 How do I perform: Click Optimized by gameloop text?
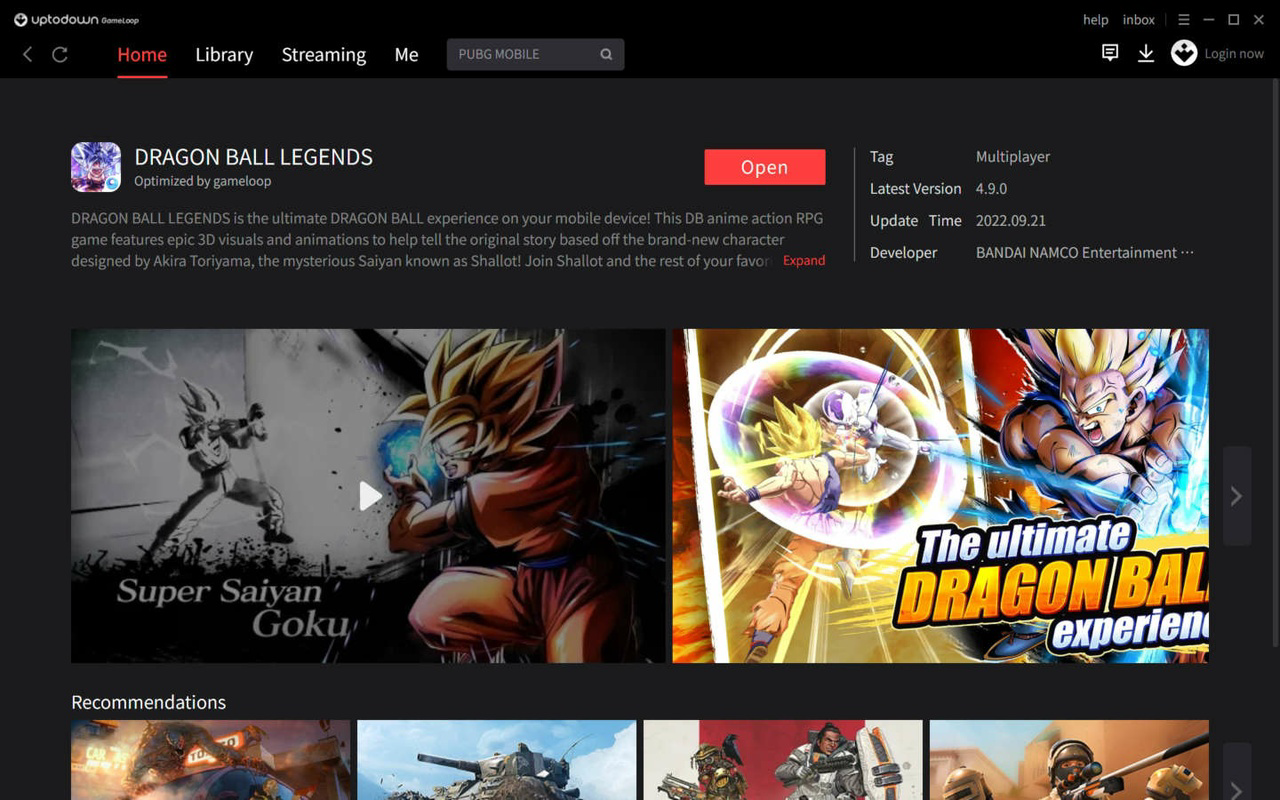click(x=203, y=181)
